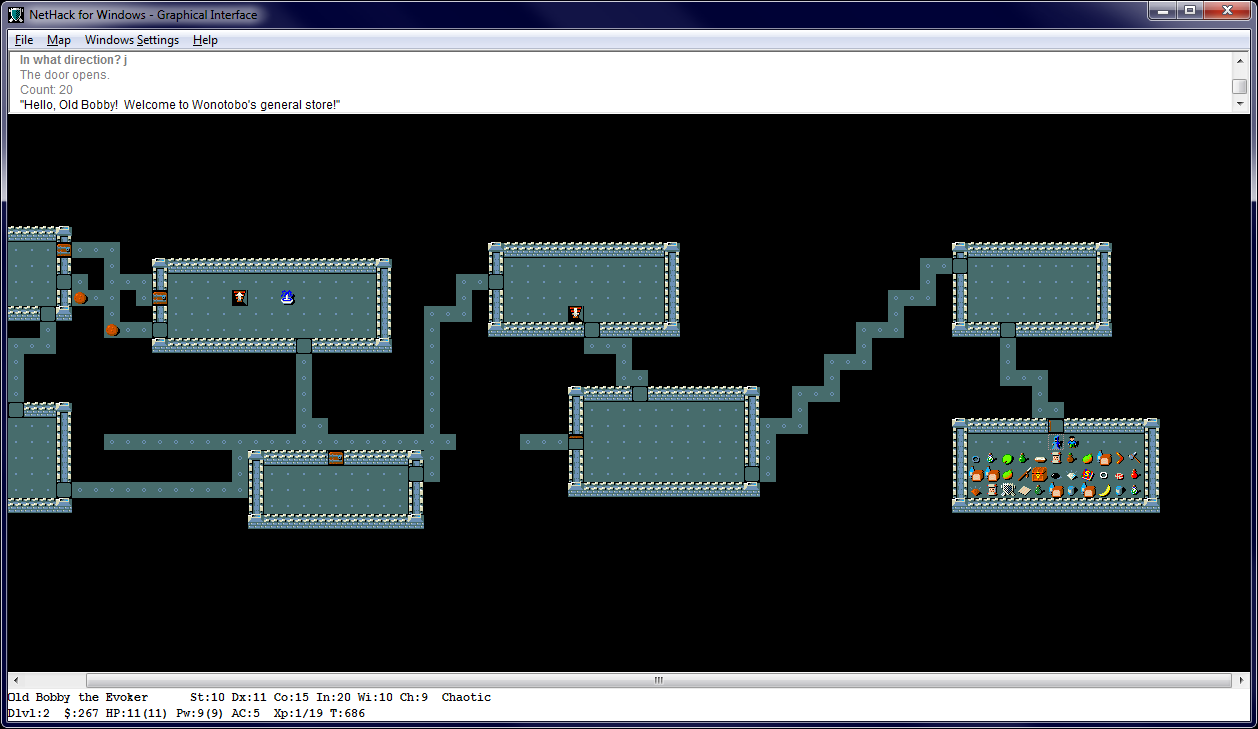Click the boulder next to the leftmost room
The height and width of the screenshot is (729, 1258).
[80, 298]
